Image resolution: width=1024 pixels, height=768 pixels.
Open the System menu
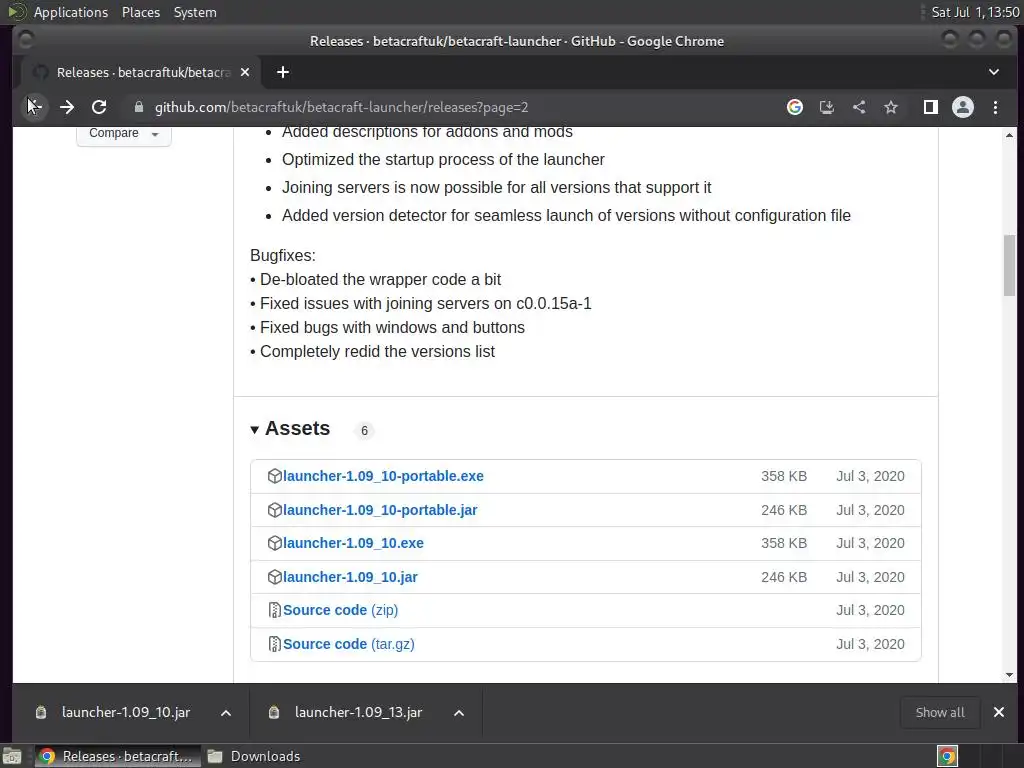coord(195,12)
